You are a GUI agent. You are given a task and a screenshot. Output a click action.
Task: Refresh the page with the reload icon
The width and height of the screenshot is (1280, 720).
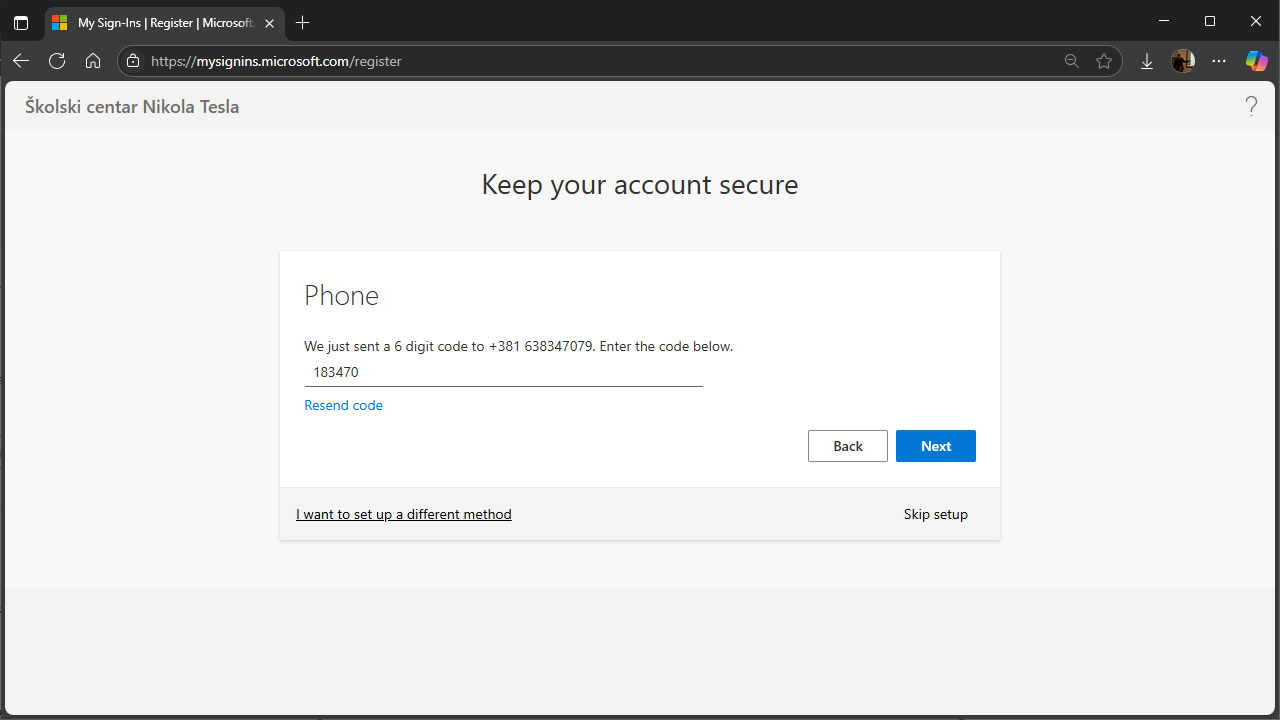coord(57,61)
